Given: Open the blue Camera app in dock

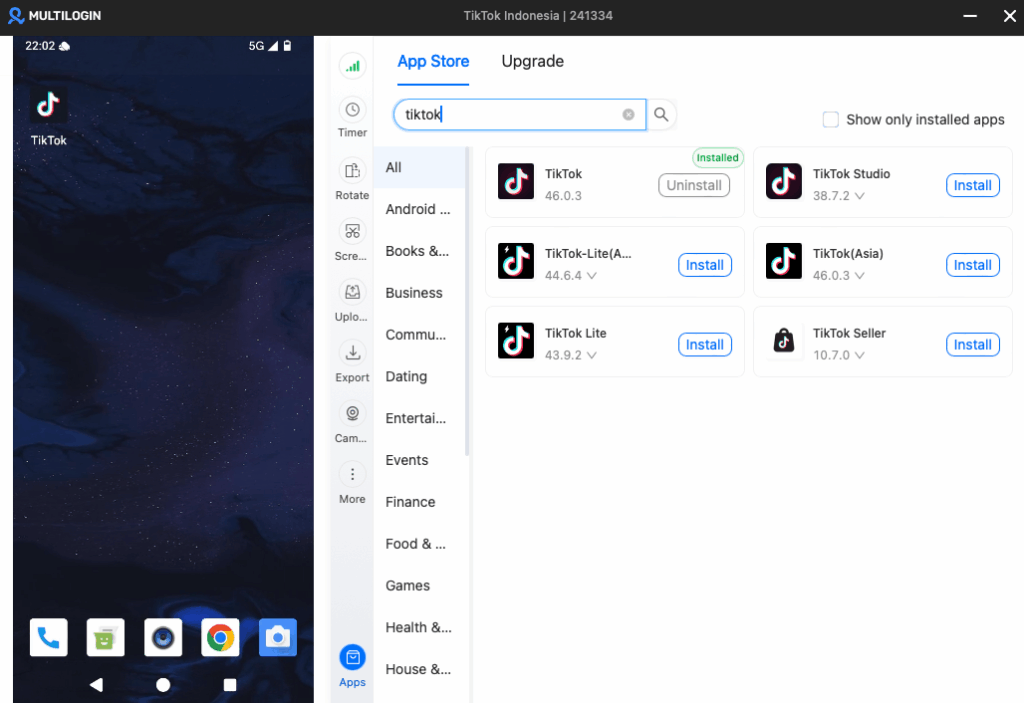Looking at the screenshot, I should [x=278, y=637].
